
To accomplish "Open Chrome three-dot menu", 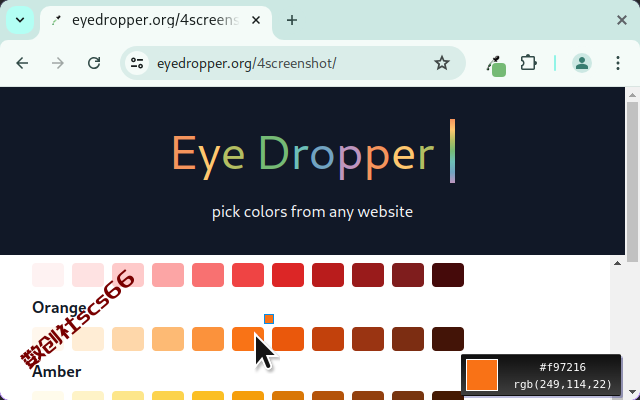I will (x=618, y=63).
